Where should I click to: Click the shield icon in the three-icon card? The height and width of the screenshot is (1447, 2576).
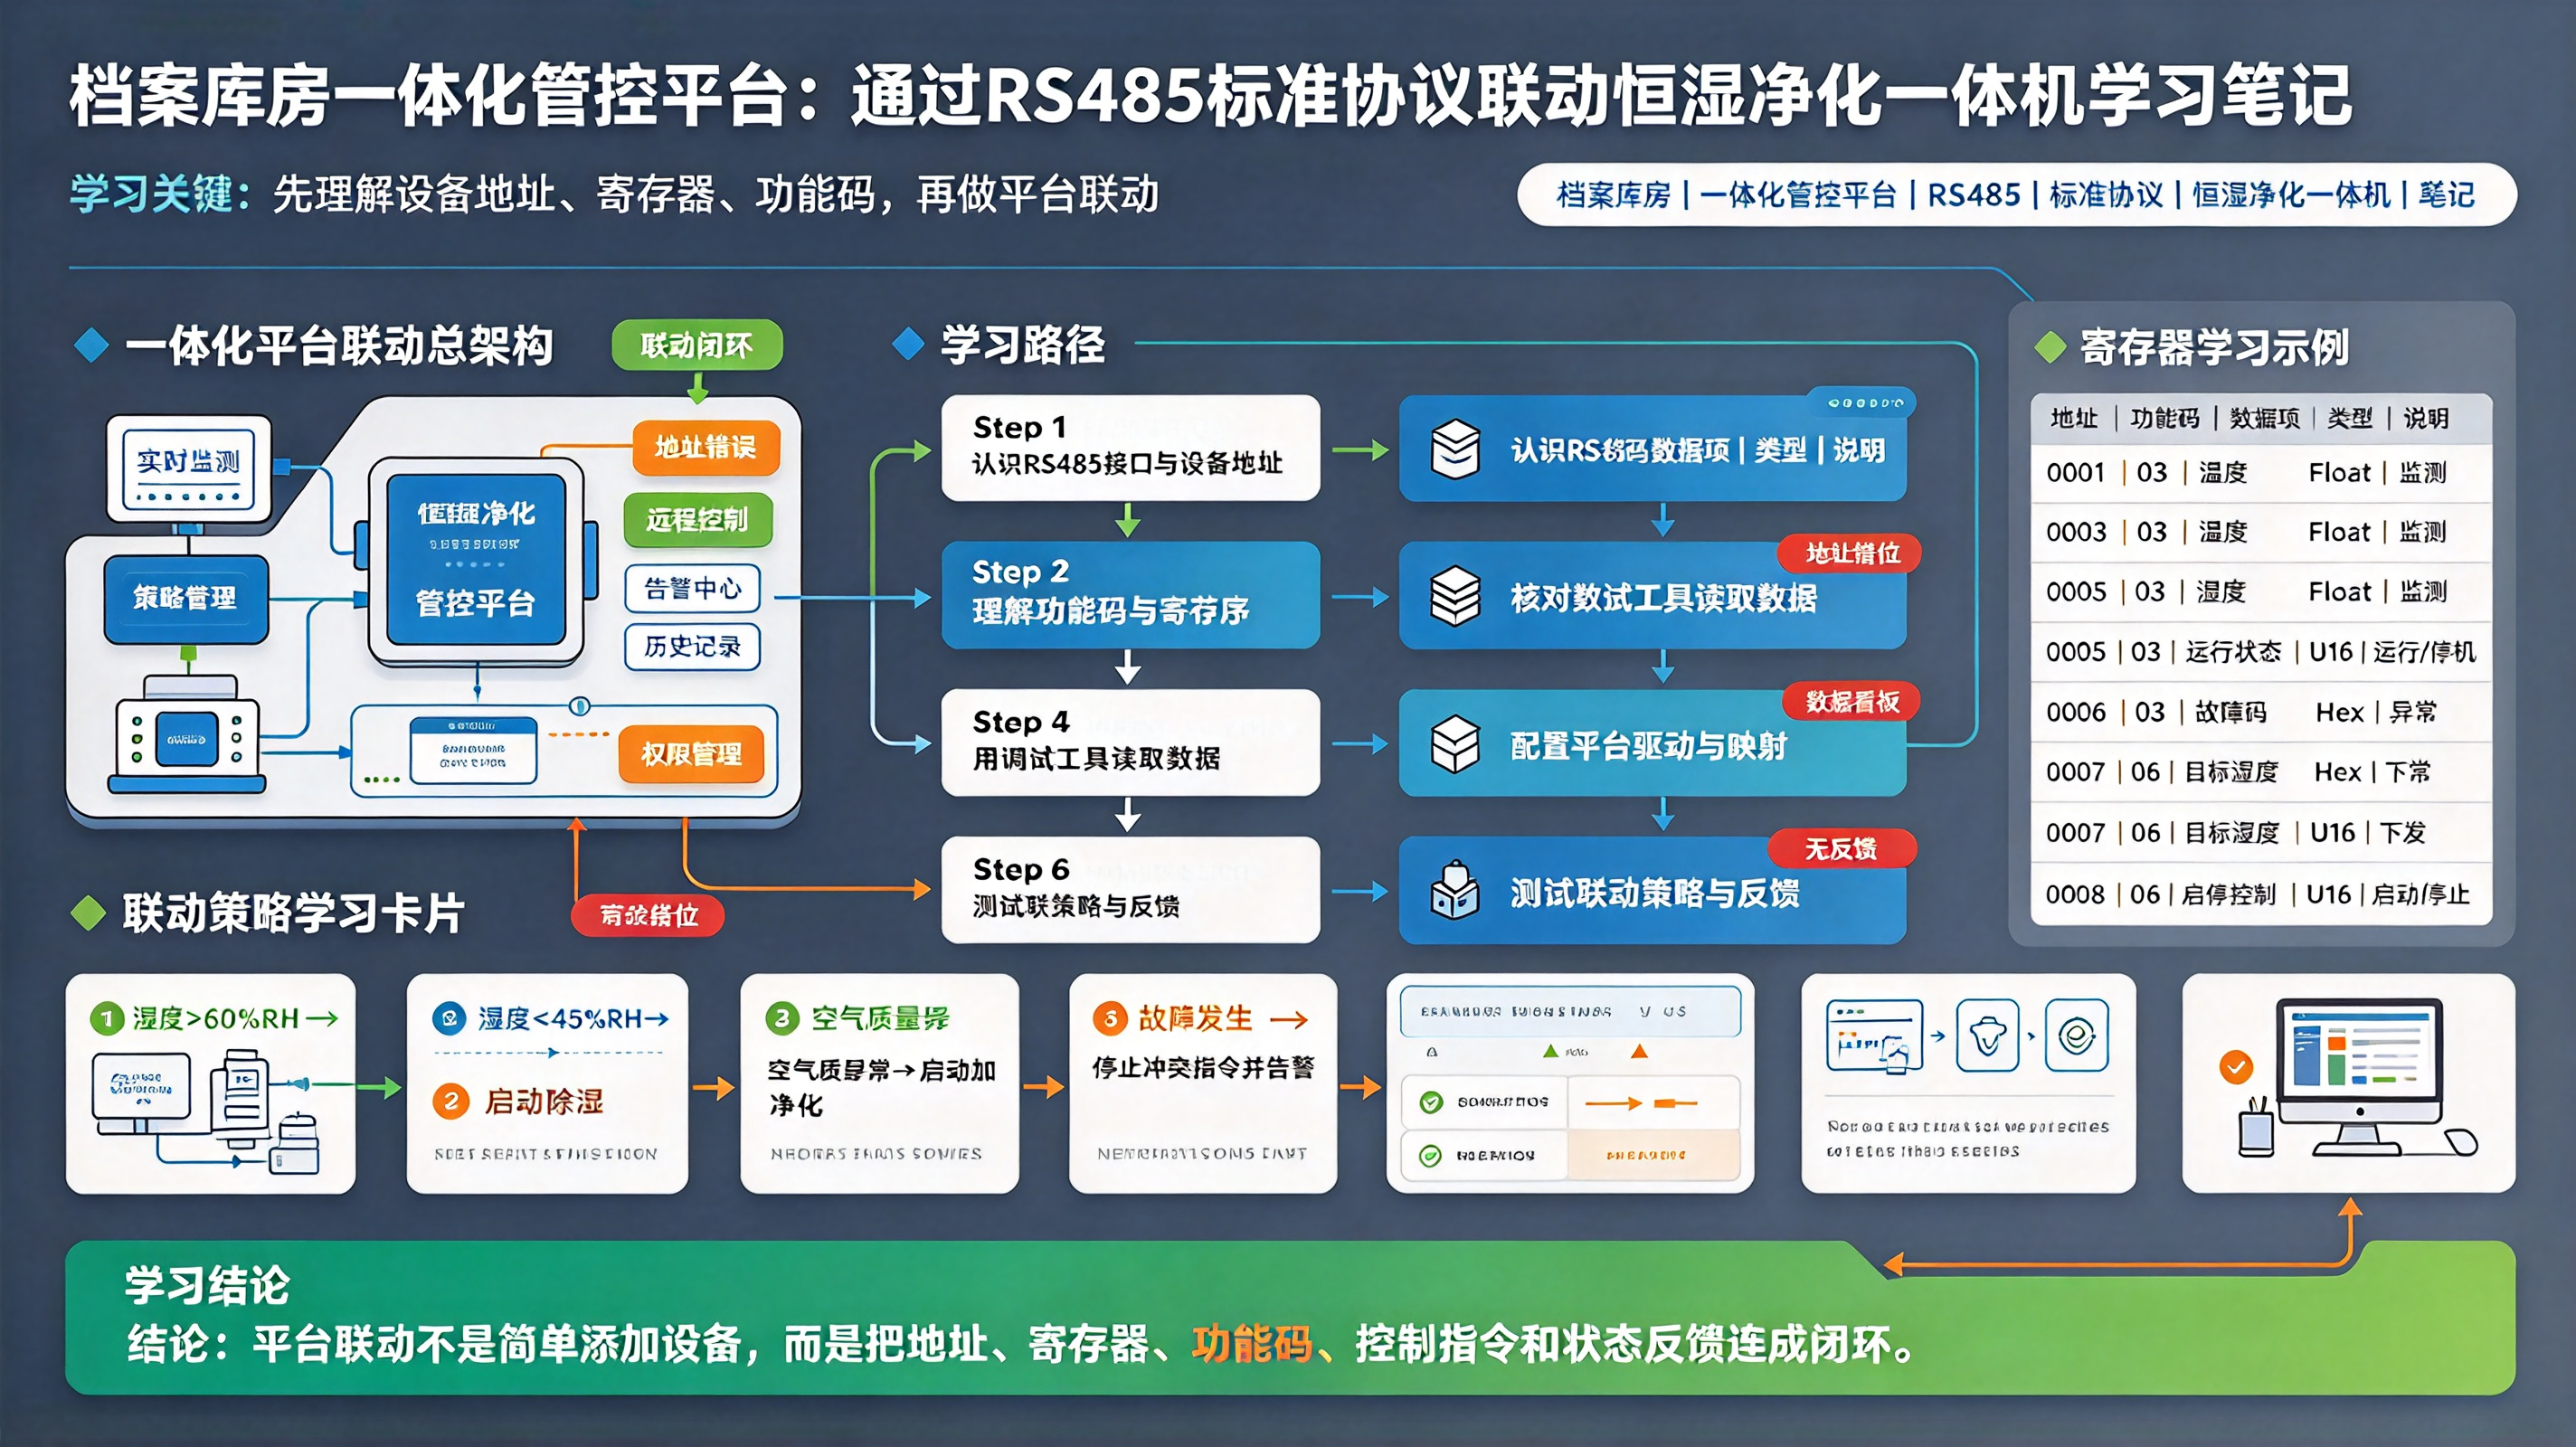[1986, 1035]
